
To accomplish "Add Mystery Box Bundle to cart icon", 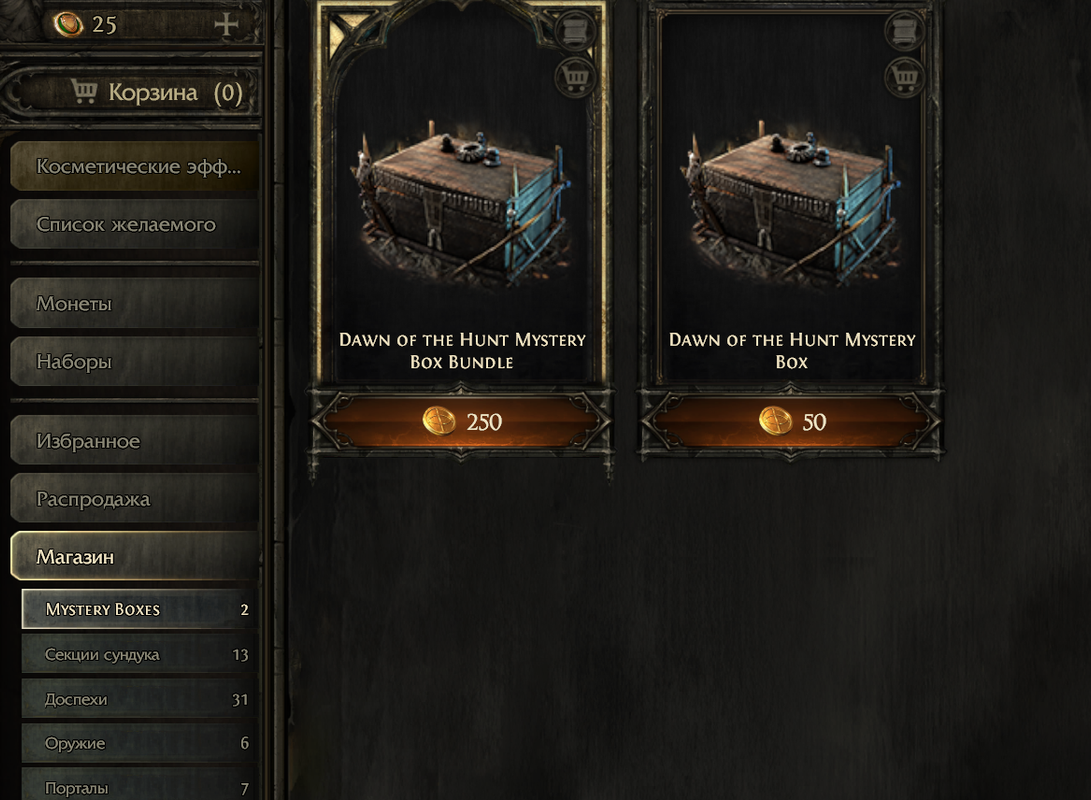I will 575,75.
